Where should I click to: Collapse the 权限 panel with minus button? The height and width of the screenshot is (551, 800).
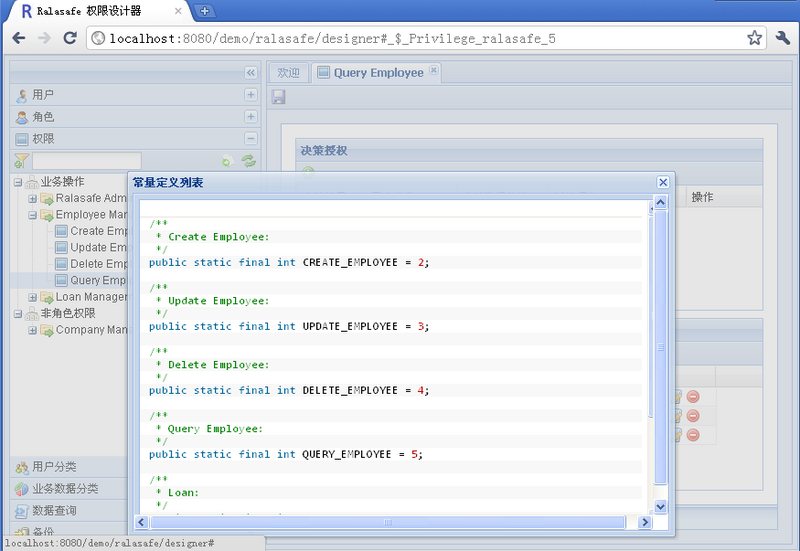tap(250, 139)
